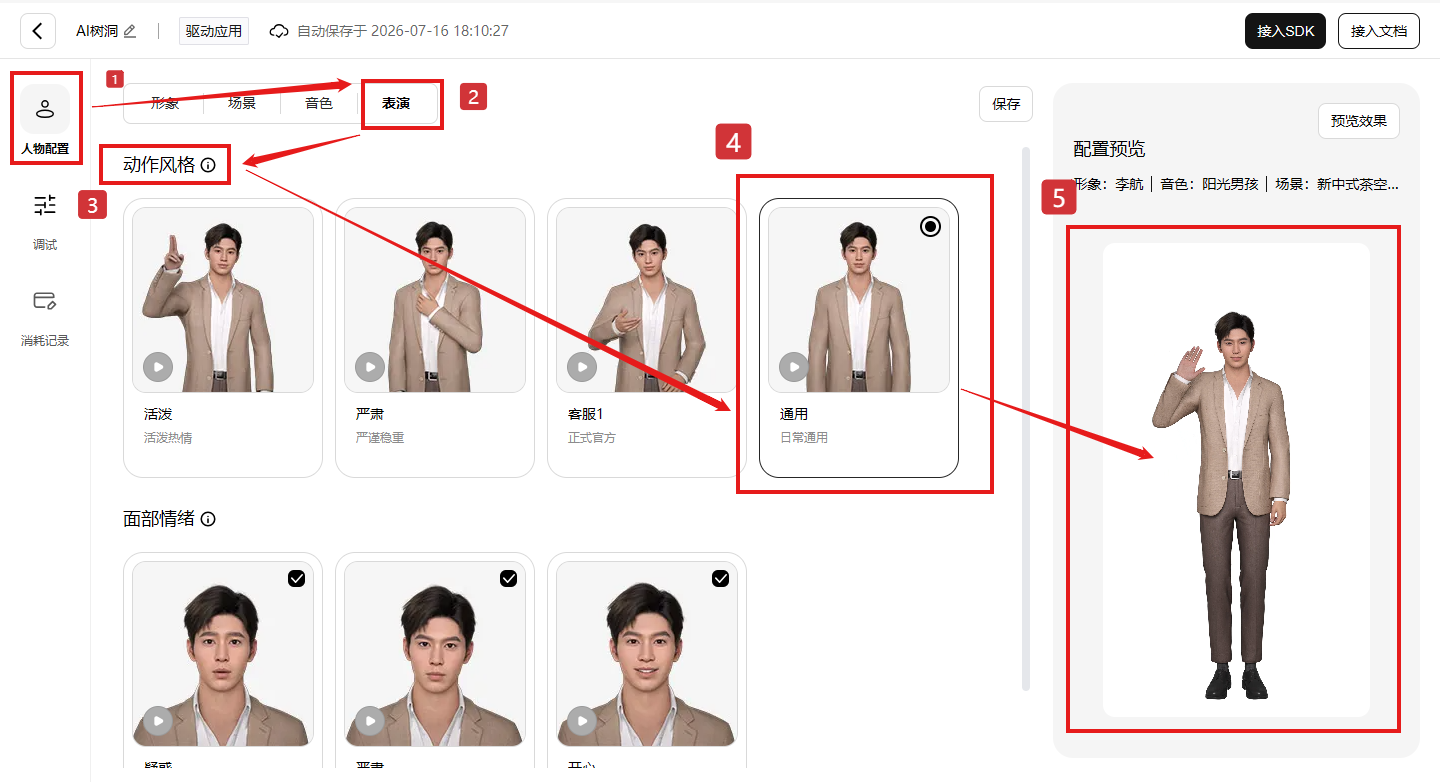Show info tooltip for 面部情绪
Screen dimensions: 1440x782
click(208, 519)
